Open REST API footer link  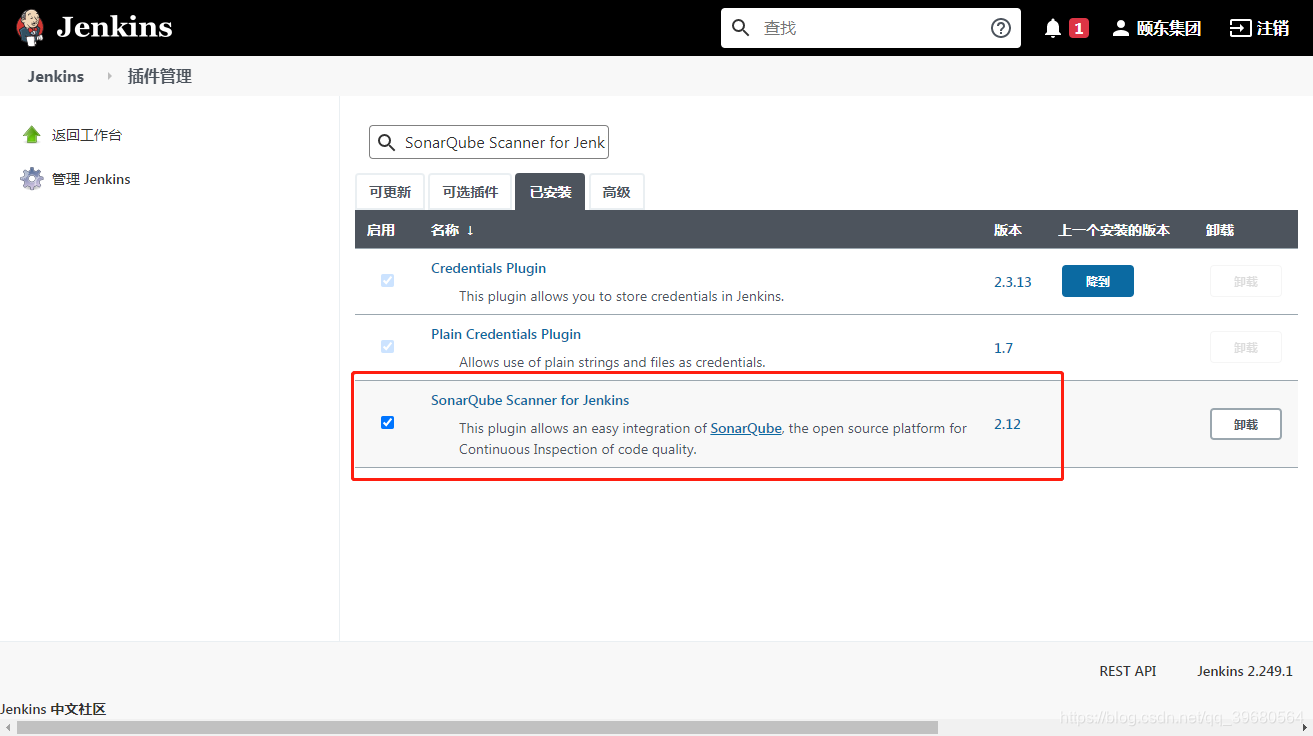[1128, 671]
